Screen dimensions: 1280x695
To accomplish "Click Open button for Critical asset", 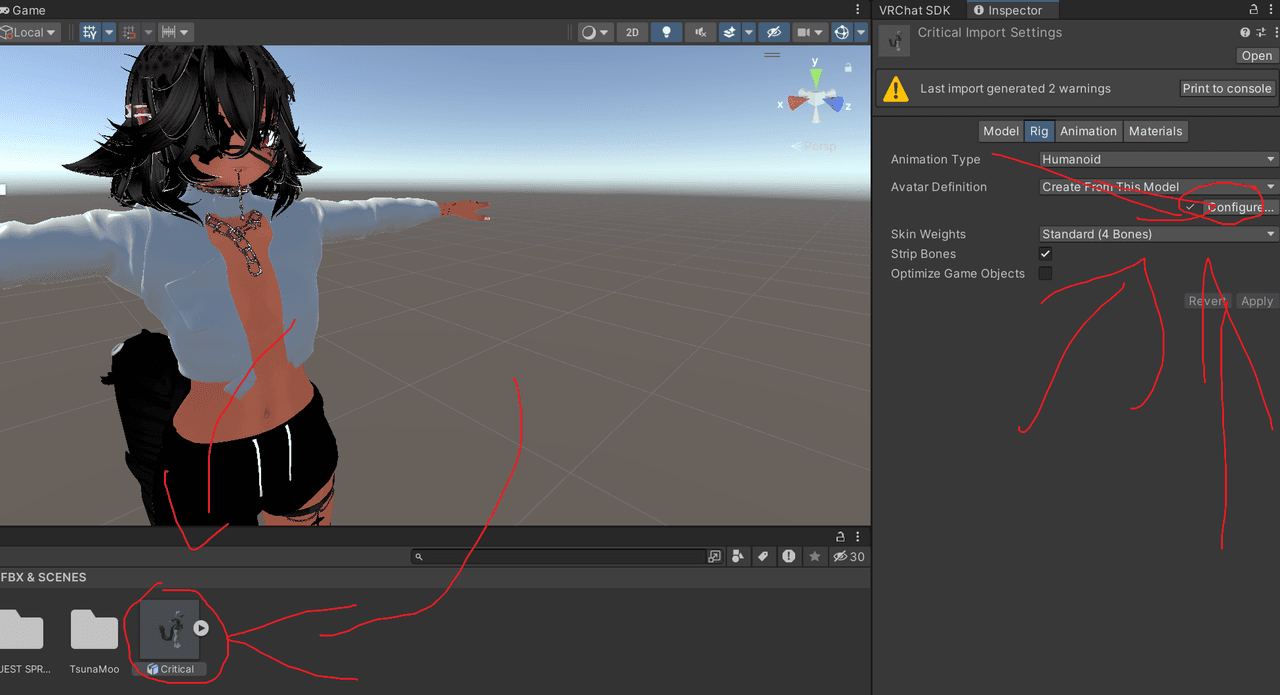I will coord(1256,56).
